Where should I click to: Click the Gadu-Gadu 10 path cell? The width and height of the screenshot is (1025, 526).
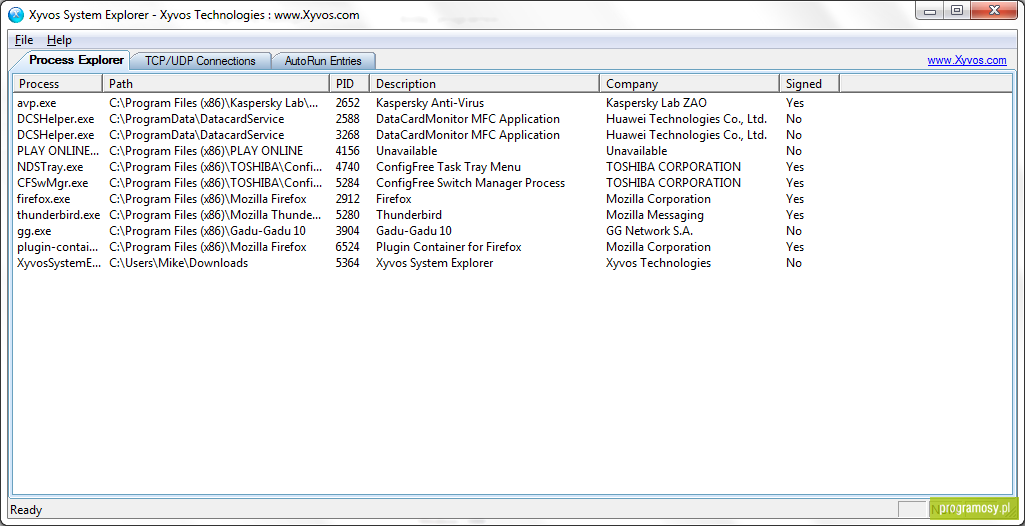click(x=207, y=231)
